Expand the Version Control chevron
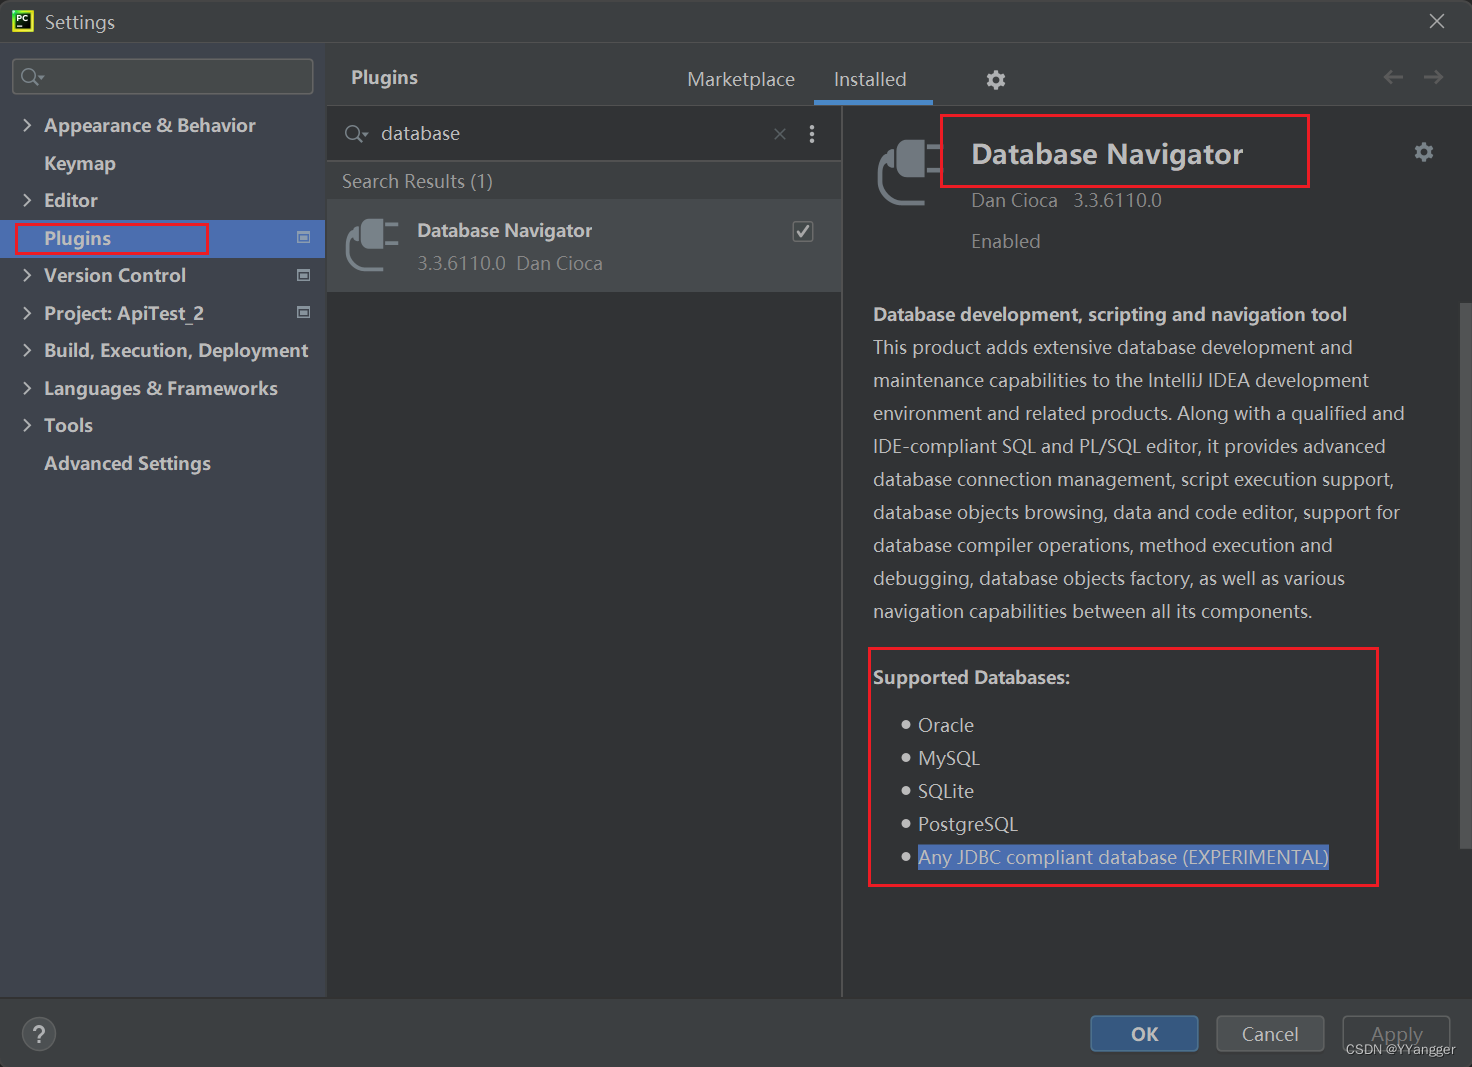This screenshot has width=1472, height=1067. click(27, 275)
